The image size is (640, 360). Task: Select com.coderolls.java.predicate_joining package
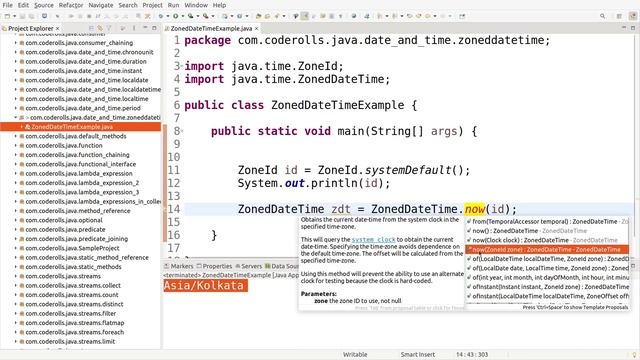tap(76, 238)
